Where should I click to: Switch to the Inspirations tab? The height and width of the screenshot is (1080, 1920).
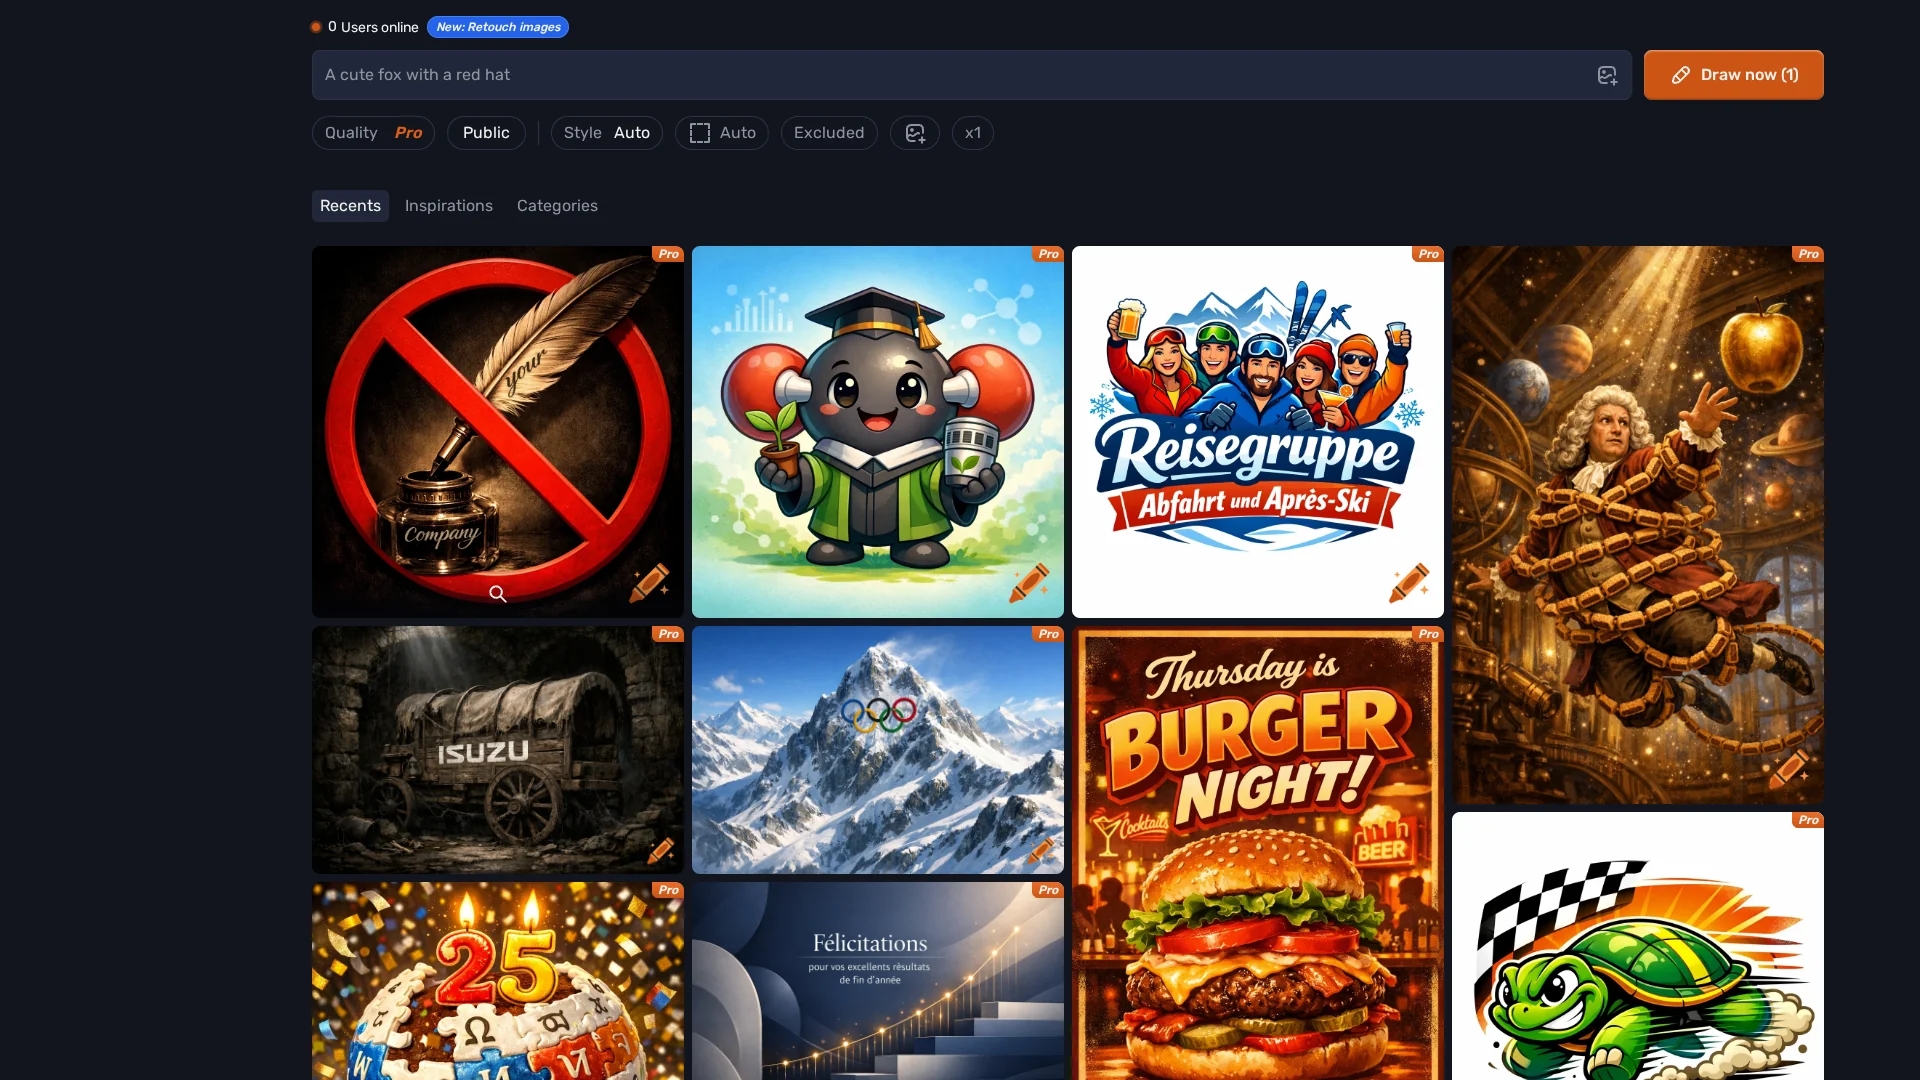[x=449, y=206]
